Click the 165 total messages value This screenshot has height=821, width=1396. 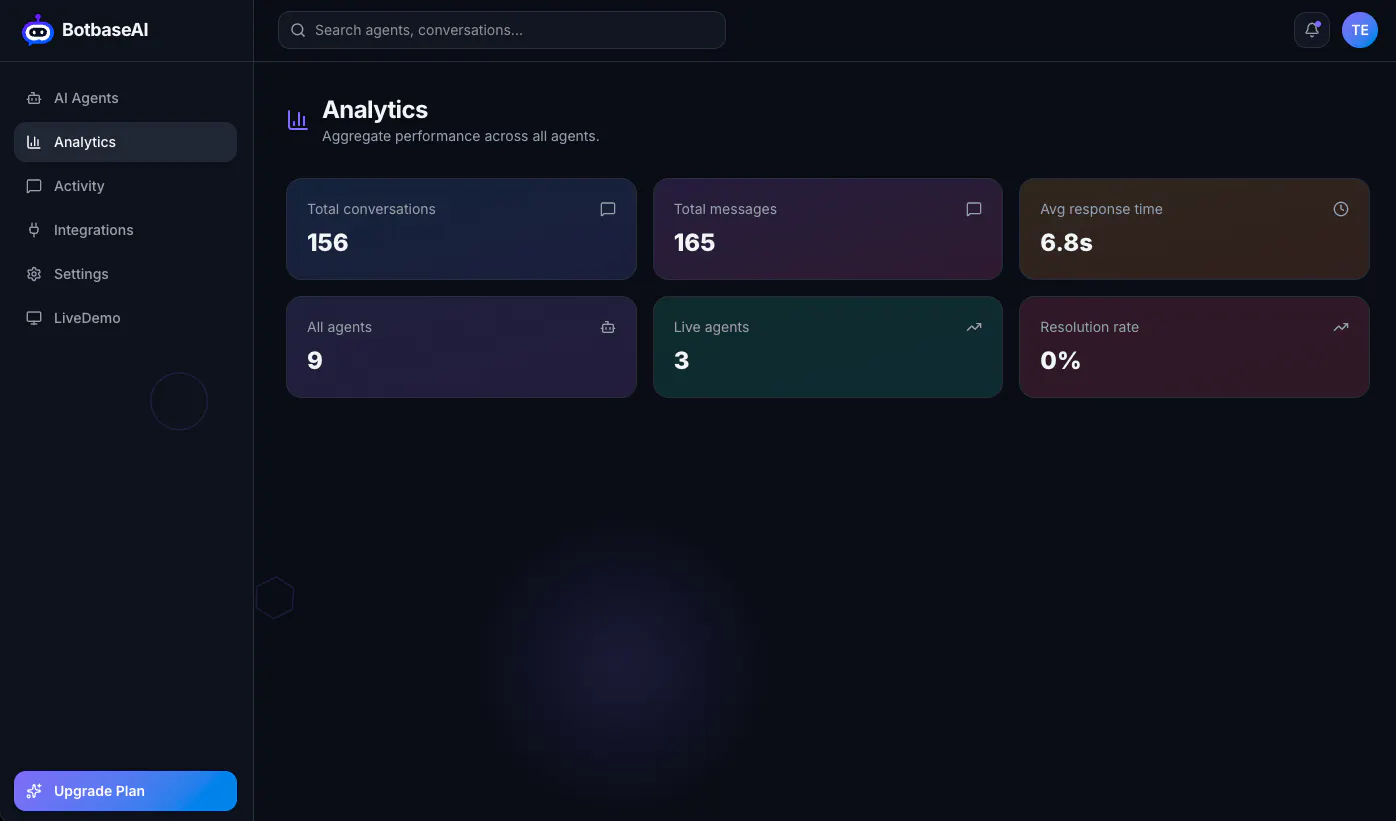click(694, 243)
